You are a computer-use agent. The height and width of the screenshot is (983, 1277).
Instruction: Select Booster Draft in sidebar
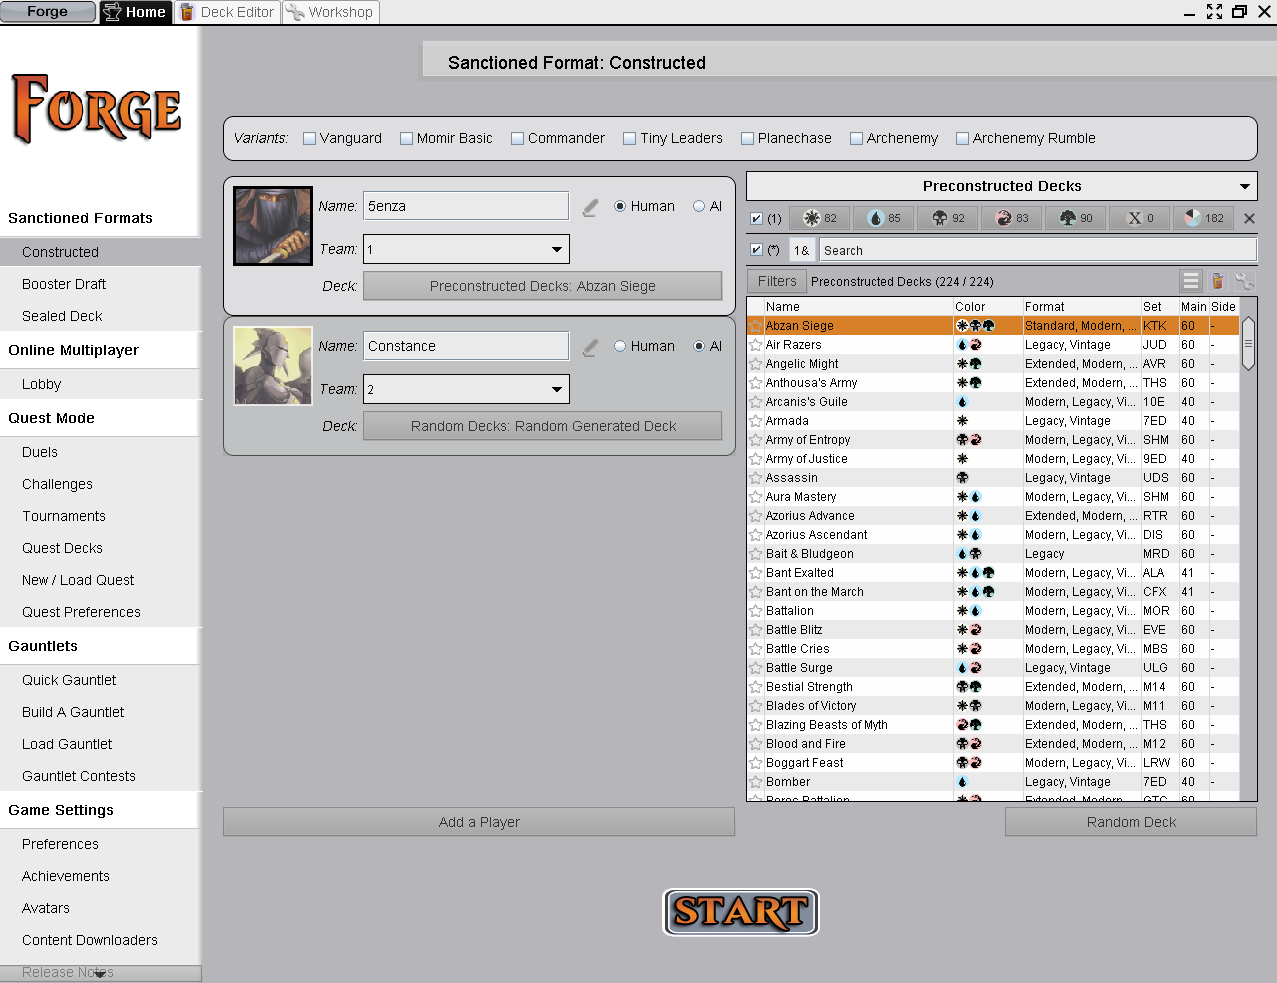[x=64, y=284]
